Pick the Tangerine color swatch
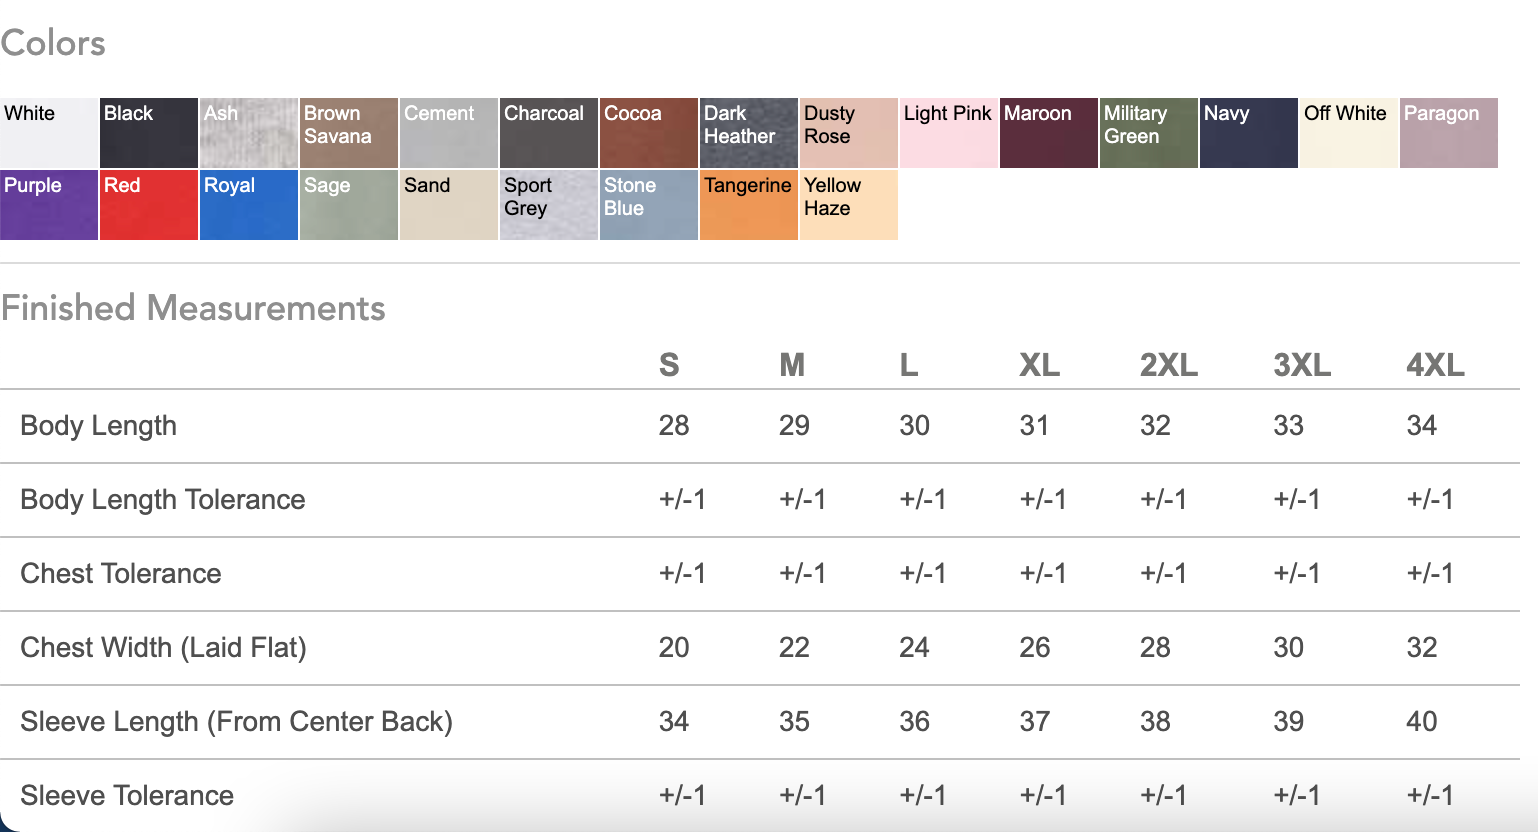1538x832 pixels. pyautogui.click(x=749, y=205)
